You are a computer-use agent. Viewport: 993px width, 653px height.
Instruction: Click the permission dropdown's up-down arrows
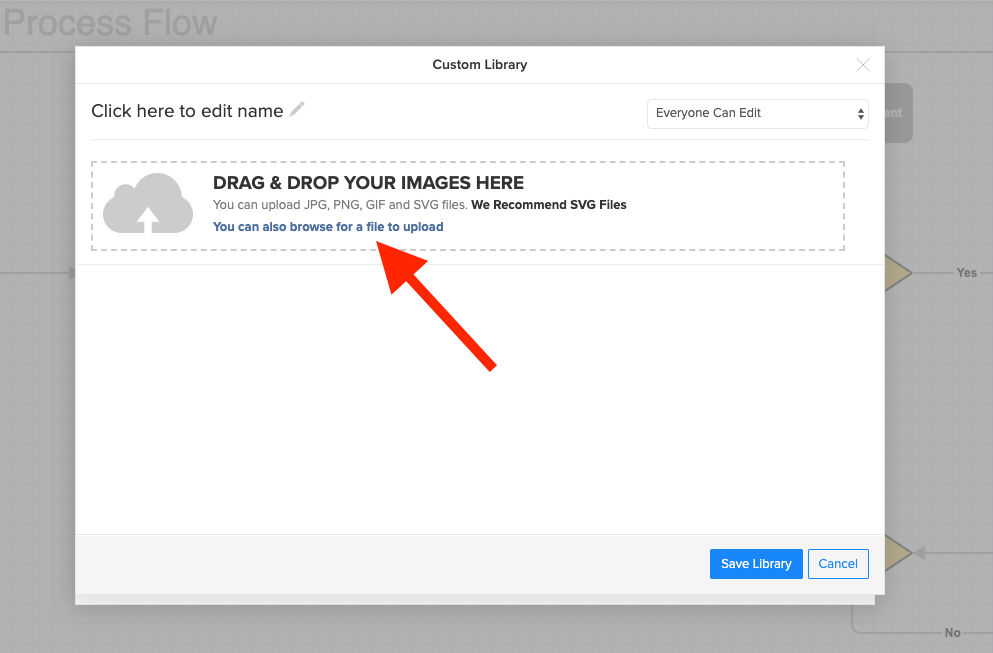pos(861,113)
